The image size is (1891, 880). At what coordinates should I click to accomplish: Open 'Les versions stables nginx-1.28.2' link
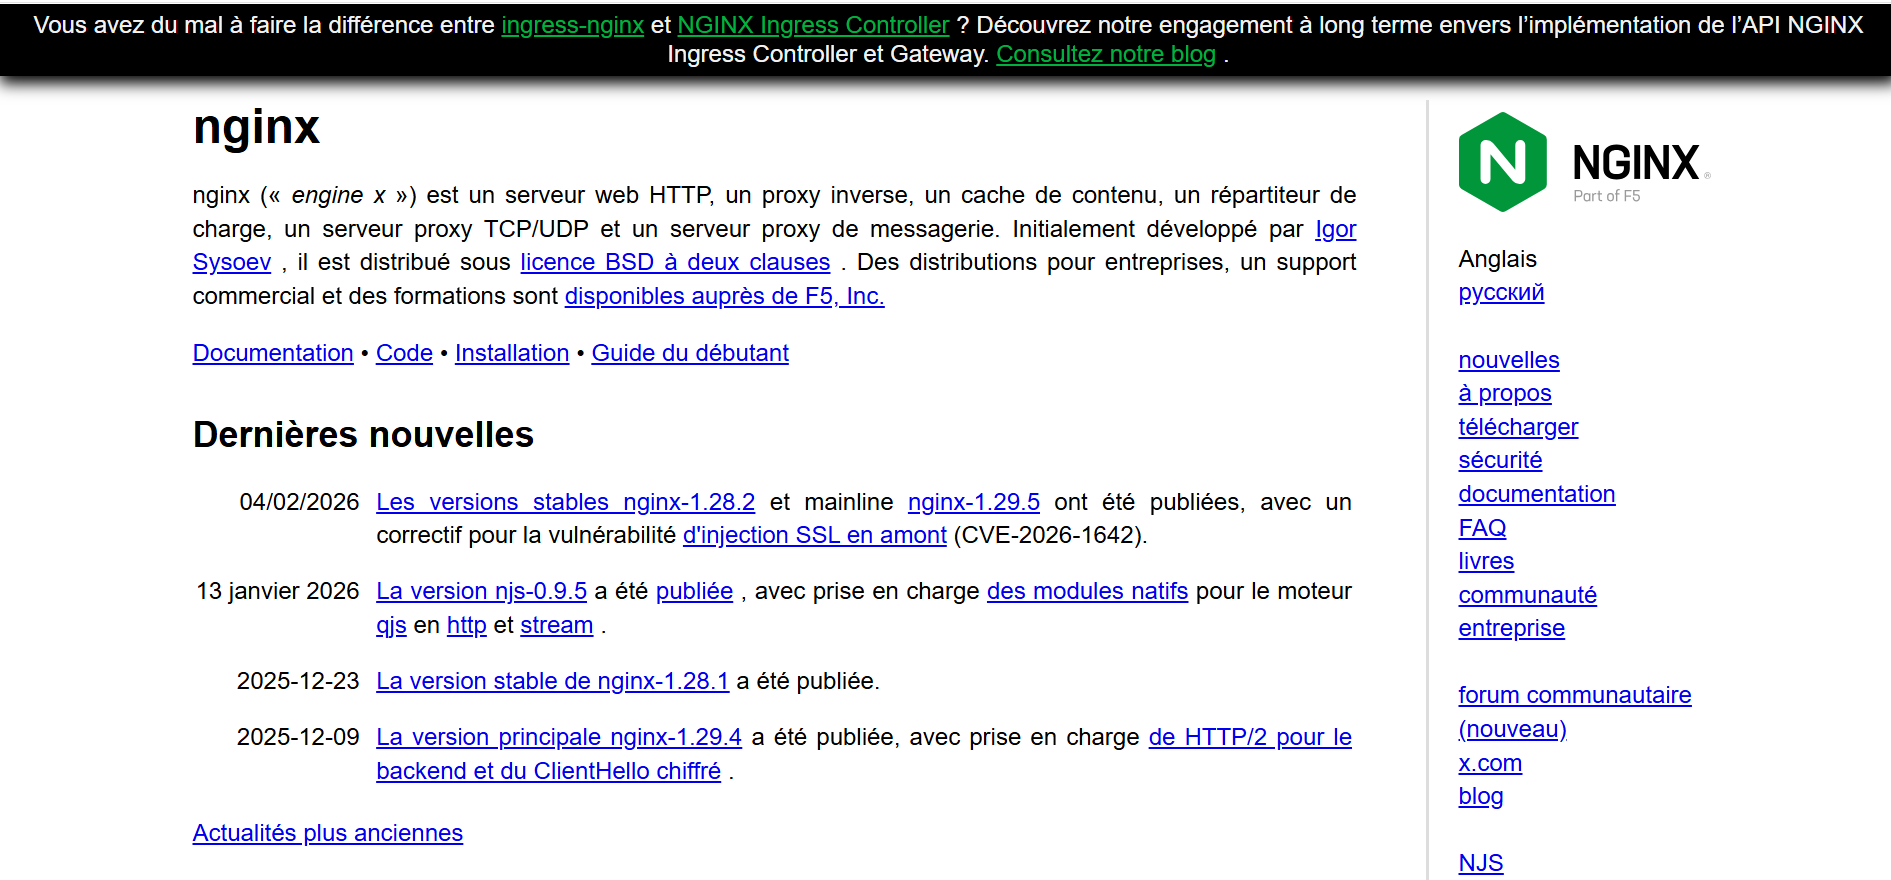pyautogui.click(x=565, y=502)
